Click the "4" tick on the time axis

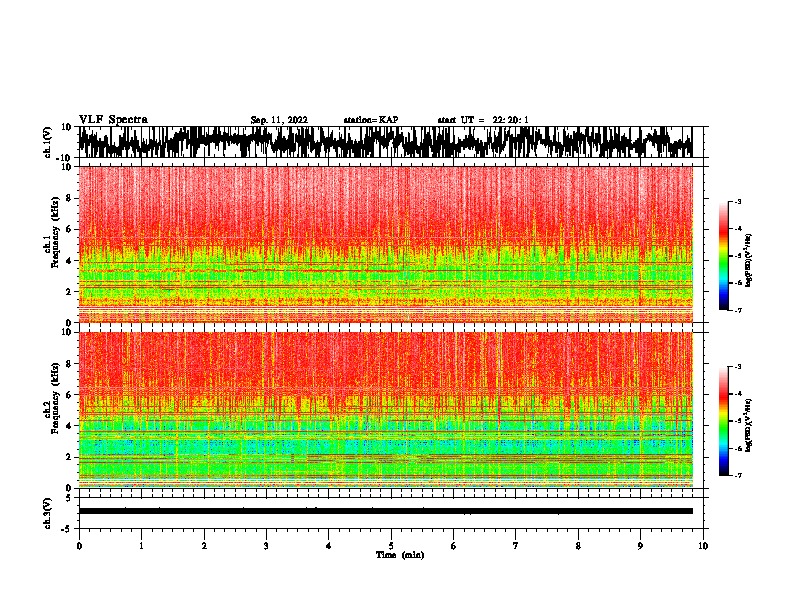click(329, 546)
